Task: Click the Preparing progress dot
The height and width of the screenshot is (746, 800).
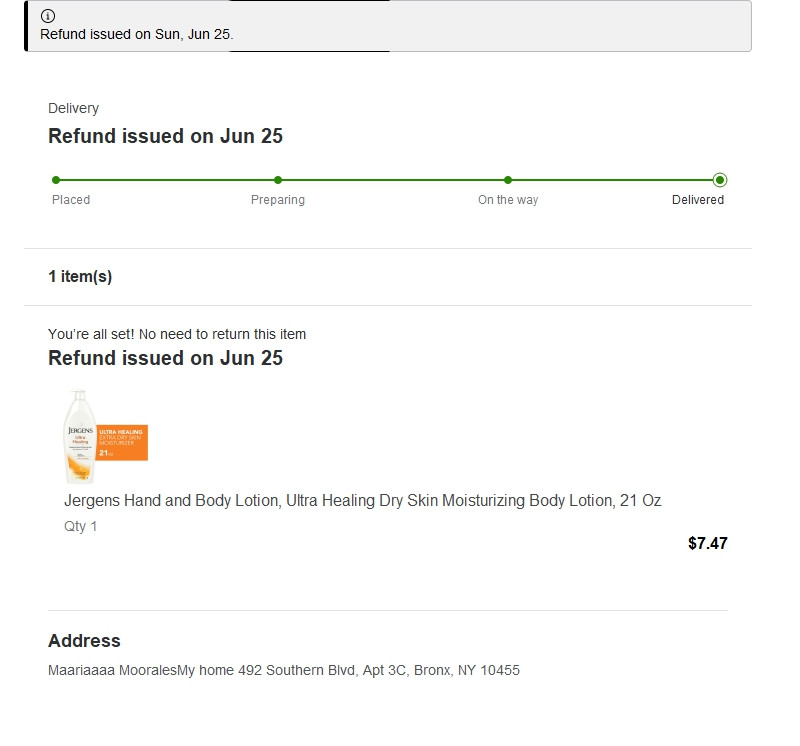Action: [278, 180]
